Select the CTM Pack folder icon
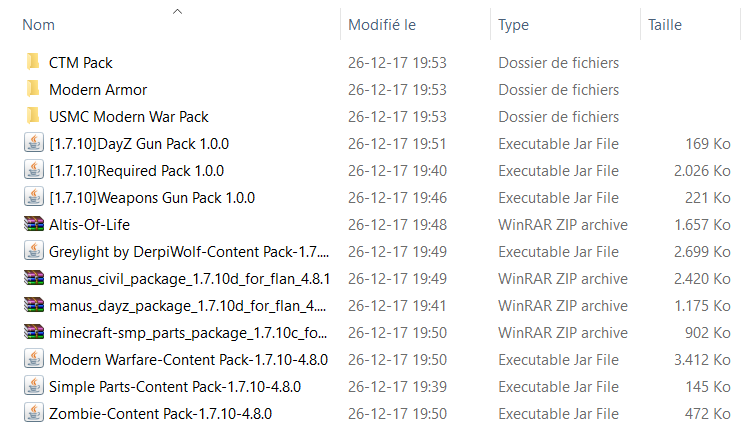 (33, 62)
